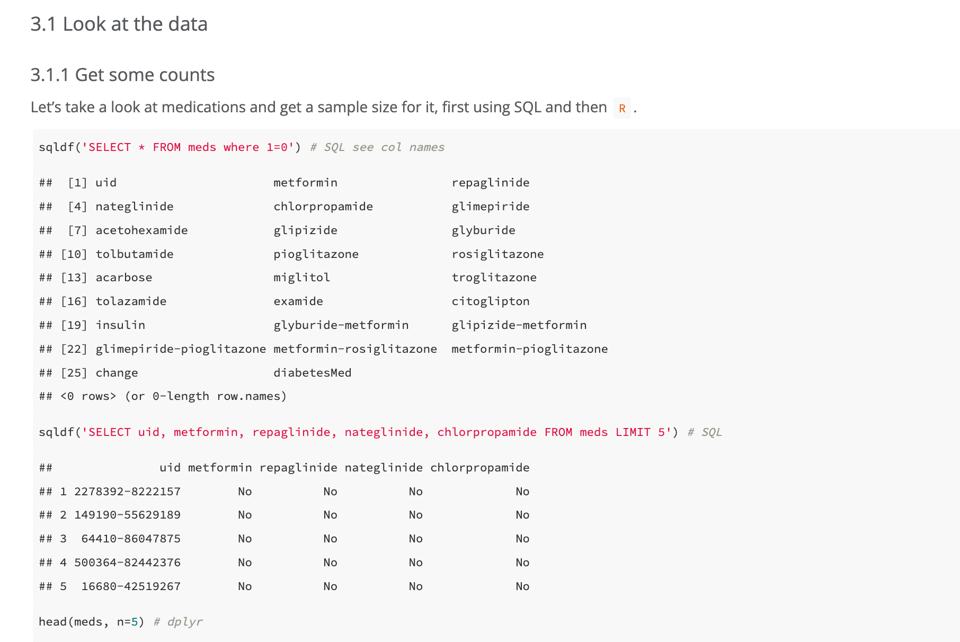Image resolution: width=960 pixels, height=642 pixels.
Task: Click the uid value 2278392-8222157
Action: (127, 491)
